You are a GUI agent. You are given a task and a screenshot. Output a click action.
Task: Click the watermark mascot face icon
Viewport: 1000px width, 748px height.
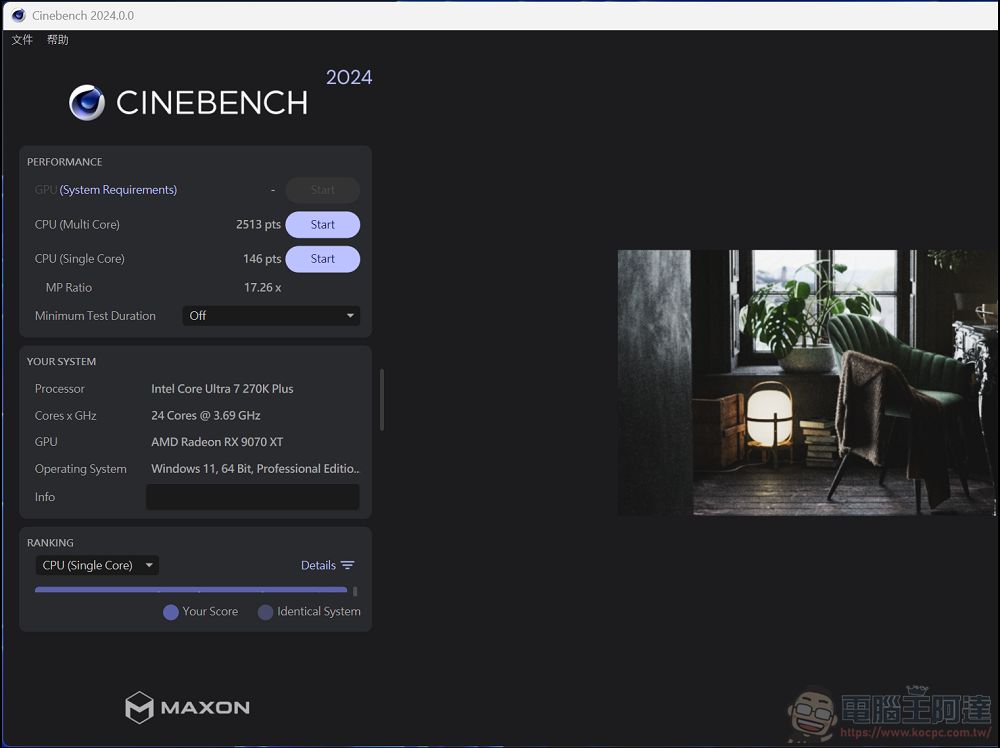[811, 713]
